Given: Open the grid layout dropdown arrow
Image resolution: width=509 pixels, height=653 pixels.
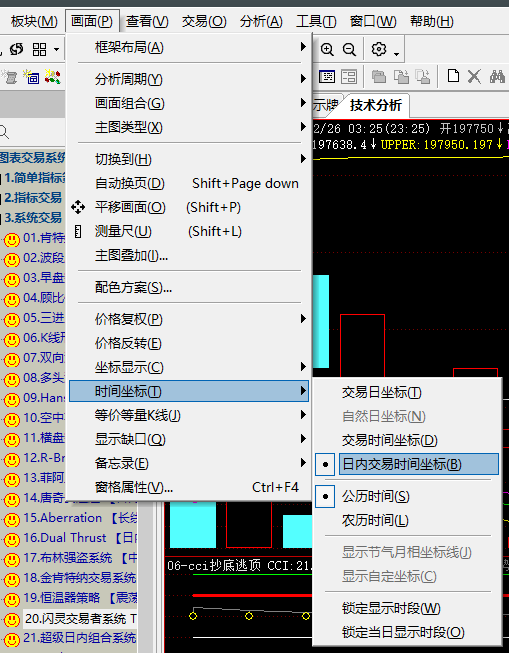Looking at the screenshot, I should [x=56, y=50].
